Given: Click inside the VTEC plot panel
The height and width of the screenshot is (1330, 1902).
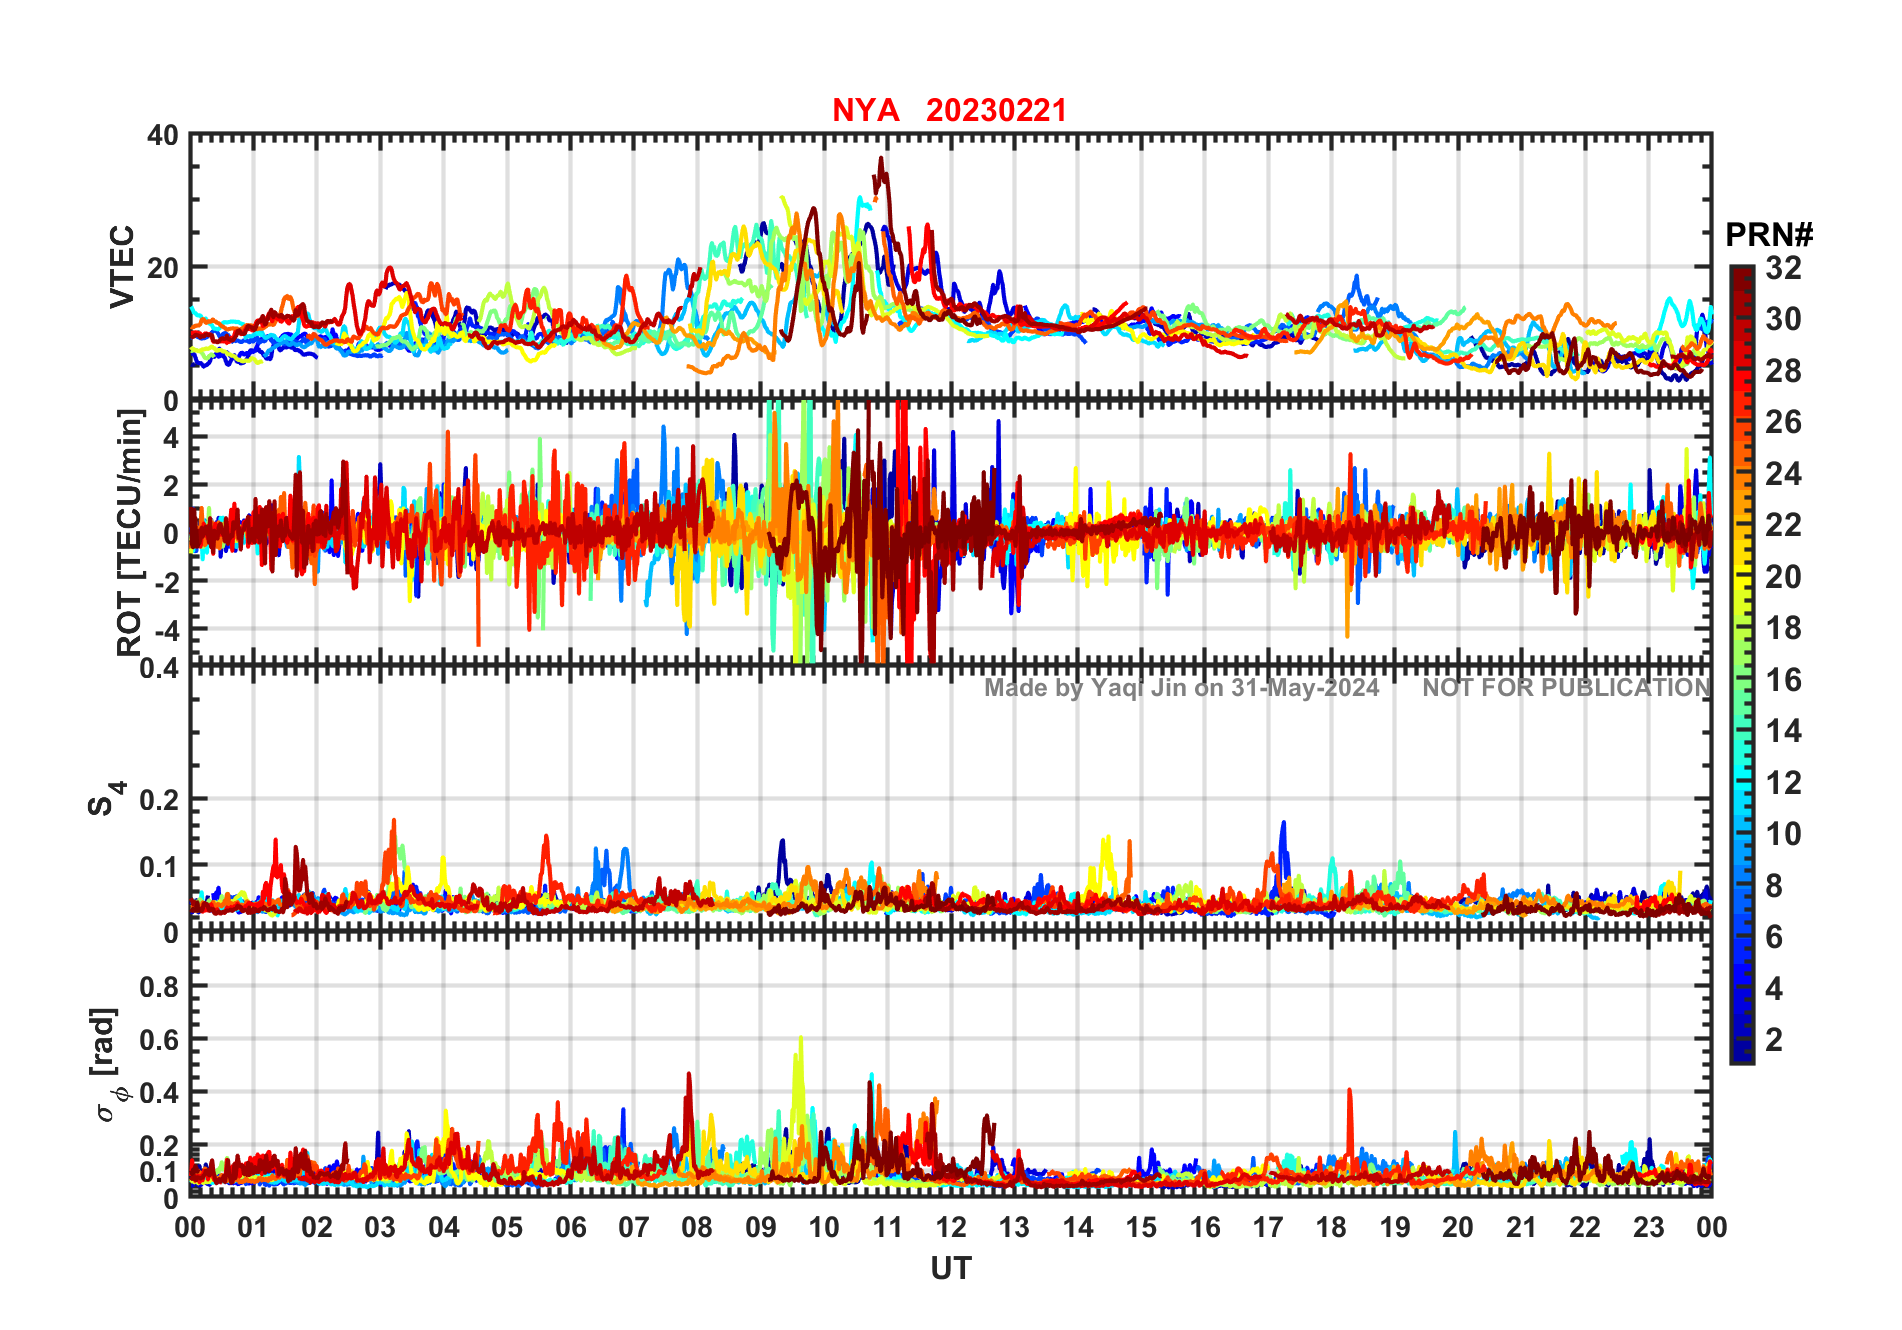Looking at the screenshot, I should 950,267.
